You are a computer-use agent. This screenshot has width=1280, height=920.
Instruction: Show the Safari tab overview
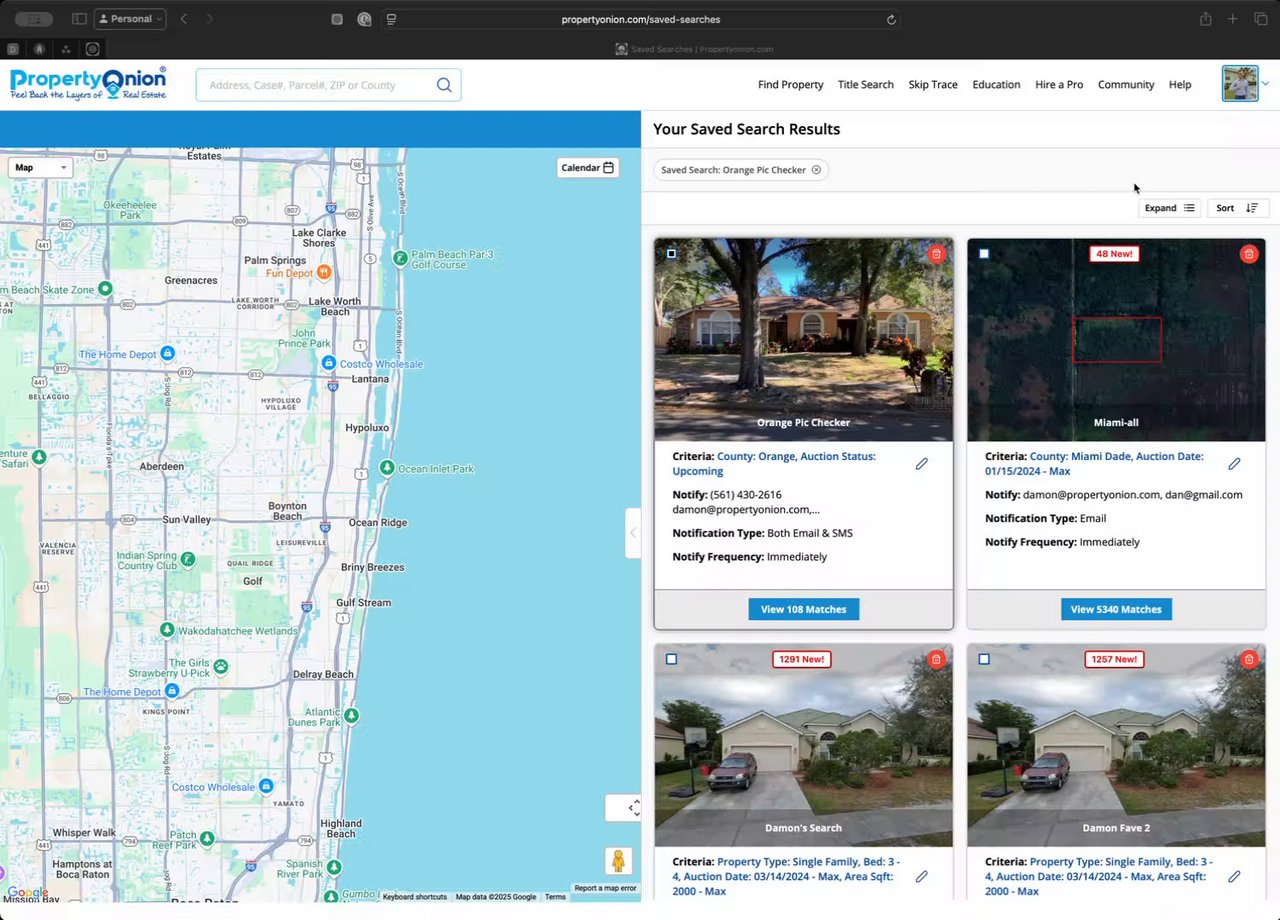point(1260,19)
